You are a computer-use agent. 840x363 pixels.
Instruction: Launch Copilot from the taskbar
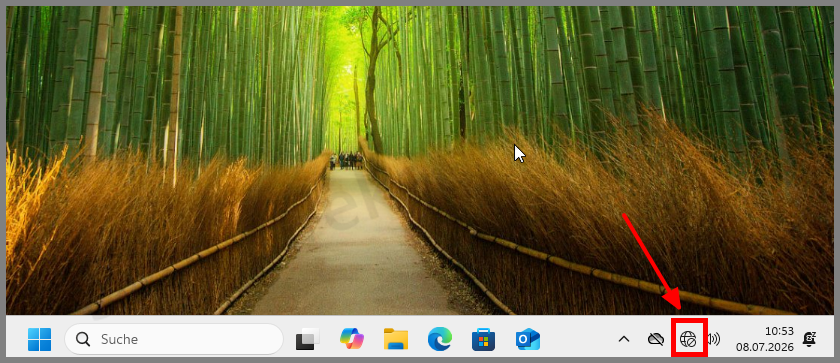[x=352, y=339]
